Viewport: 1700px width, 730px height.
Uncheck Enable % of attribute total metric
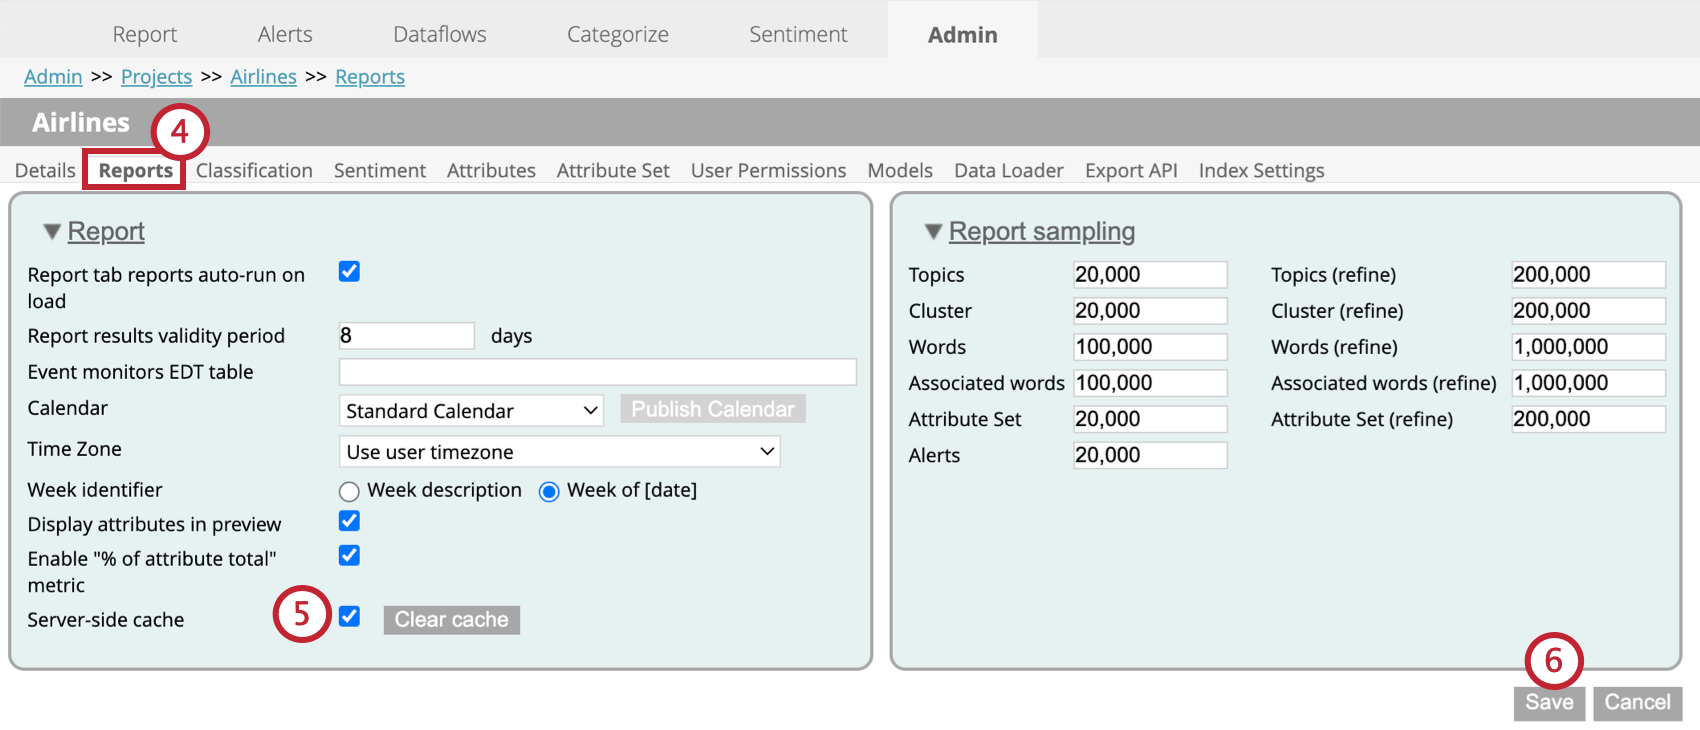click(x=349, y=555)
